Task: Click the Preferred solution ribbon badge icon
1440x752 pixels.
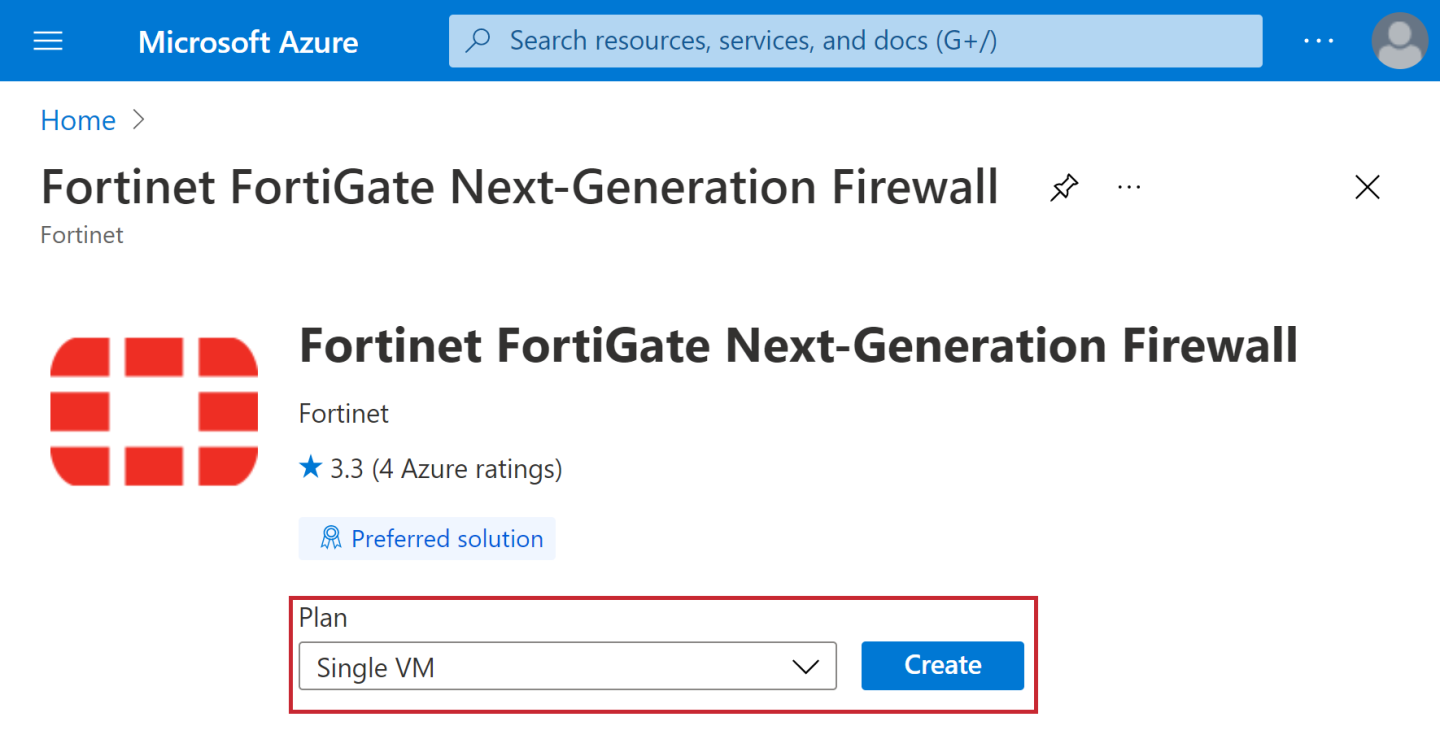Action: [332, 538]
